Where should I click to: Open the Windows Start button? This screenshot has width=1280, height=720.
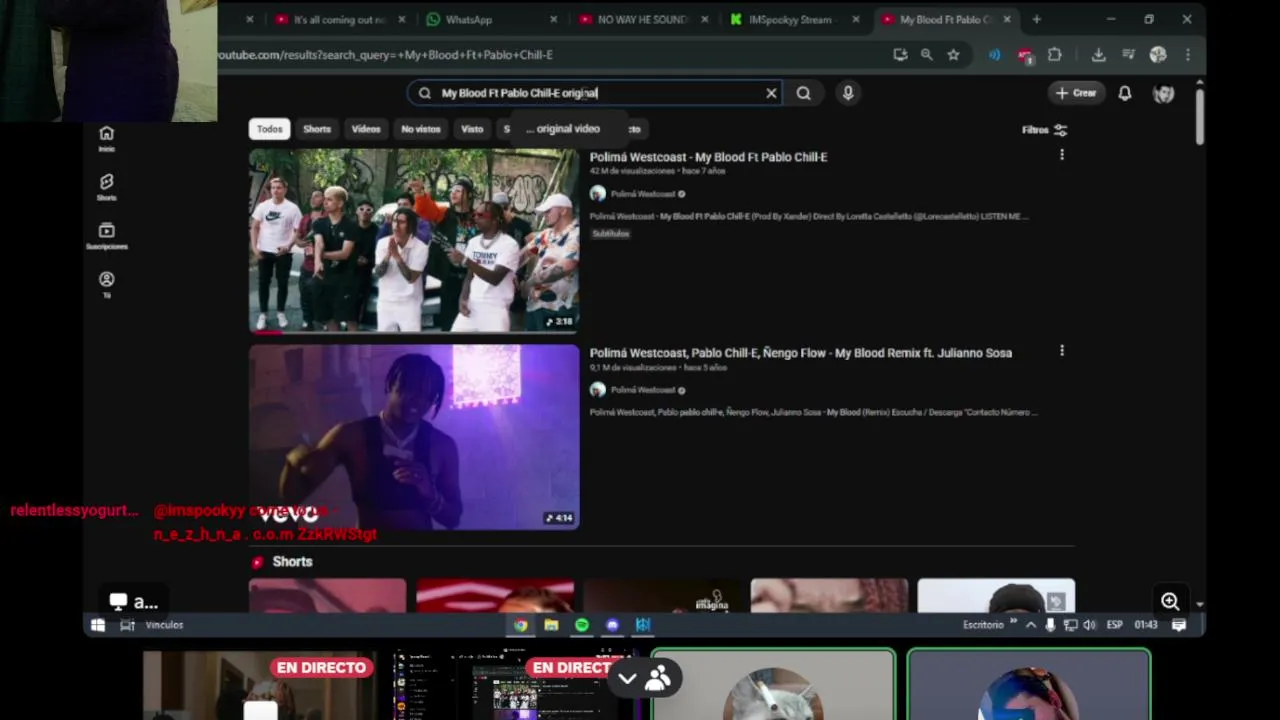(x=97, y=625)
